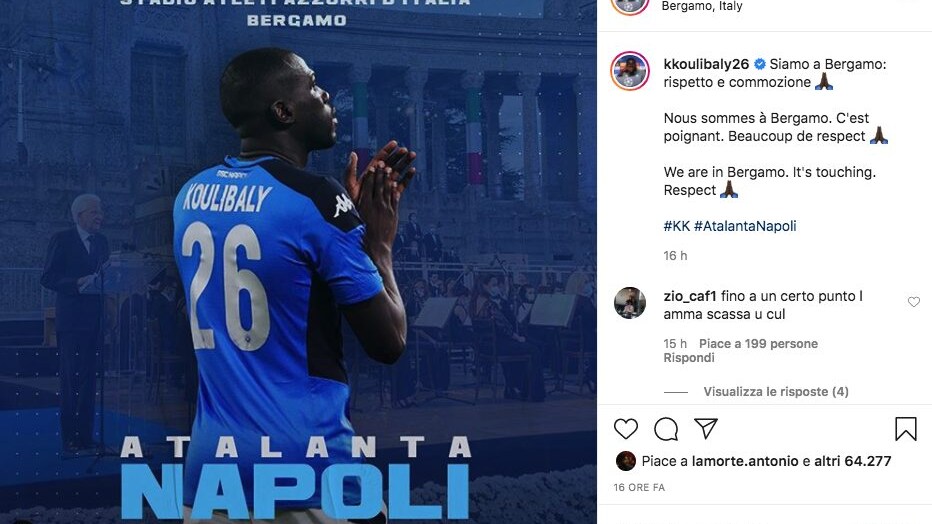Viewport: 932px width, 524px height.
Task: Click the Koulibaly Atalanta Napoli post image
Action: point(298,262)
